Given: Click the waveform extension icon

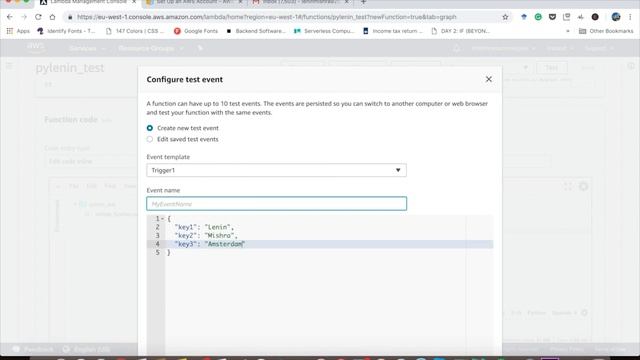Looking at the screenshot, I should tap(580, 17).
